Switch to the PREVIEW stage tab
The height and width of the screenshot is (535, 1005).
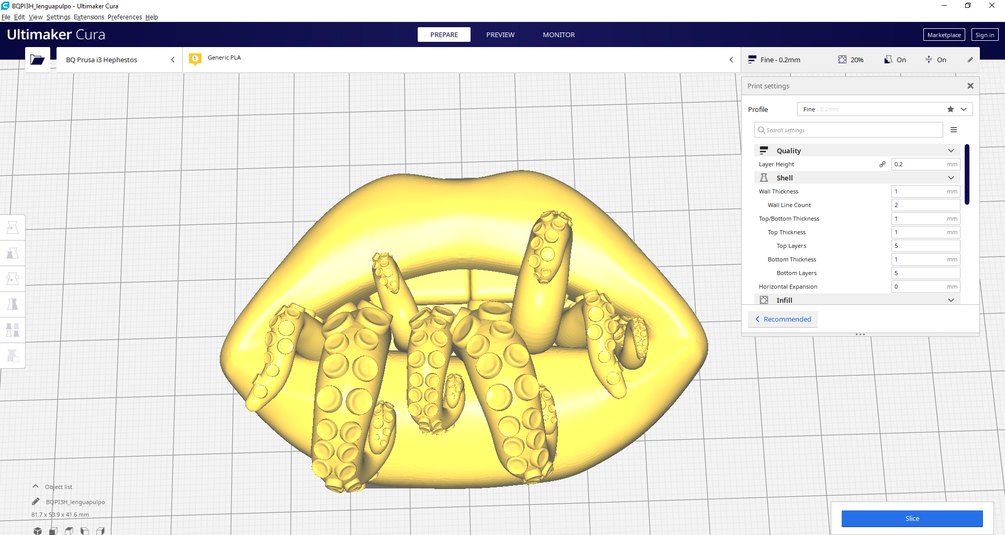(500, 35)
